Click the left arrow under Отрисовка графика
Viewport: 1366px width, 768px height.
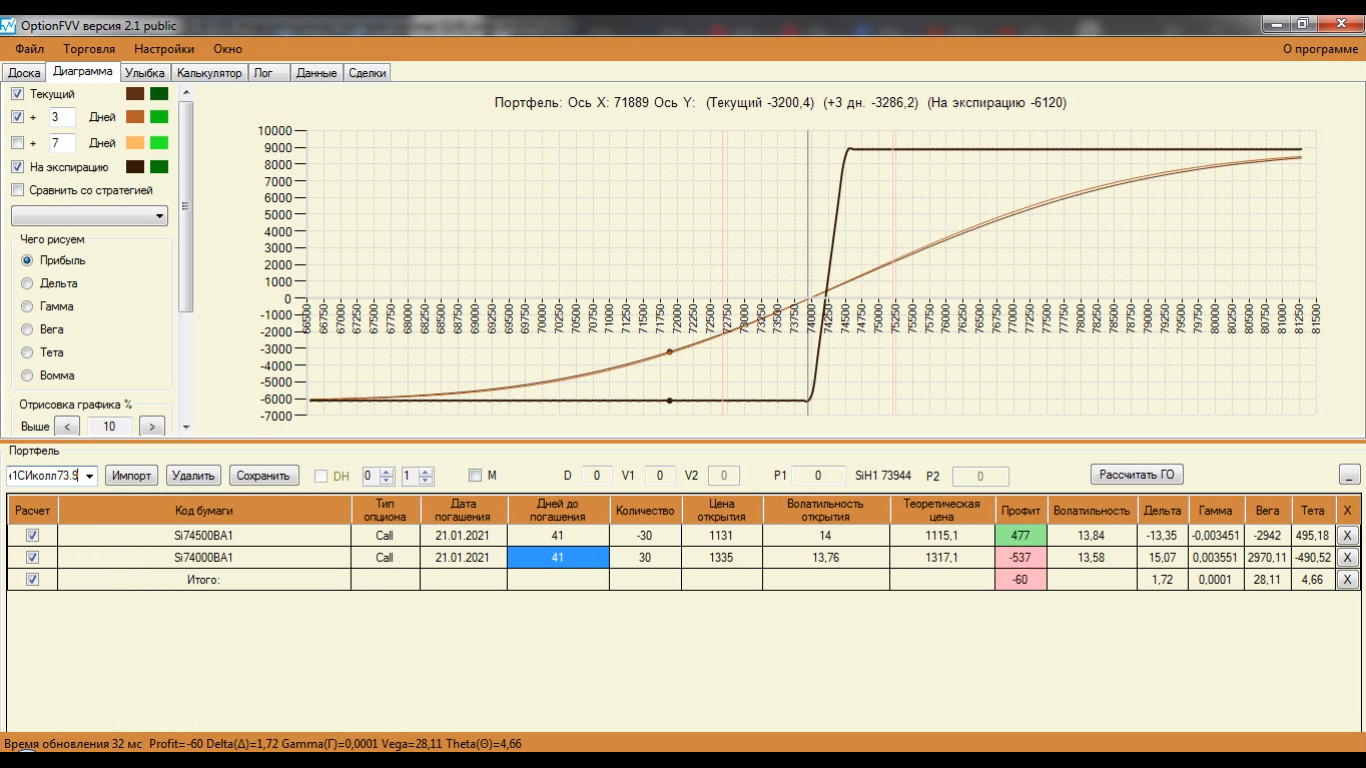coord(66,427)
